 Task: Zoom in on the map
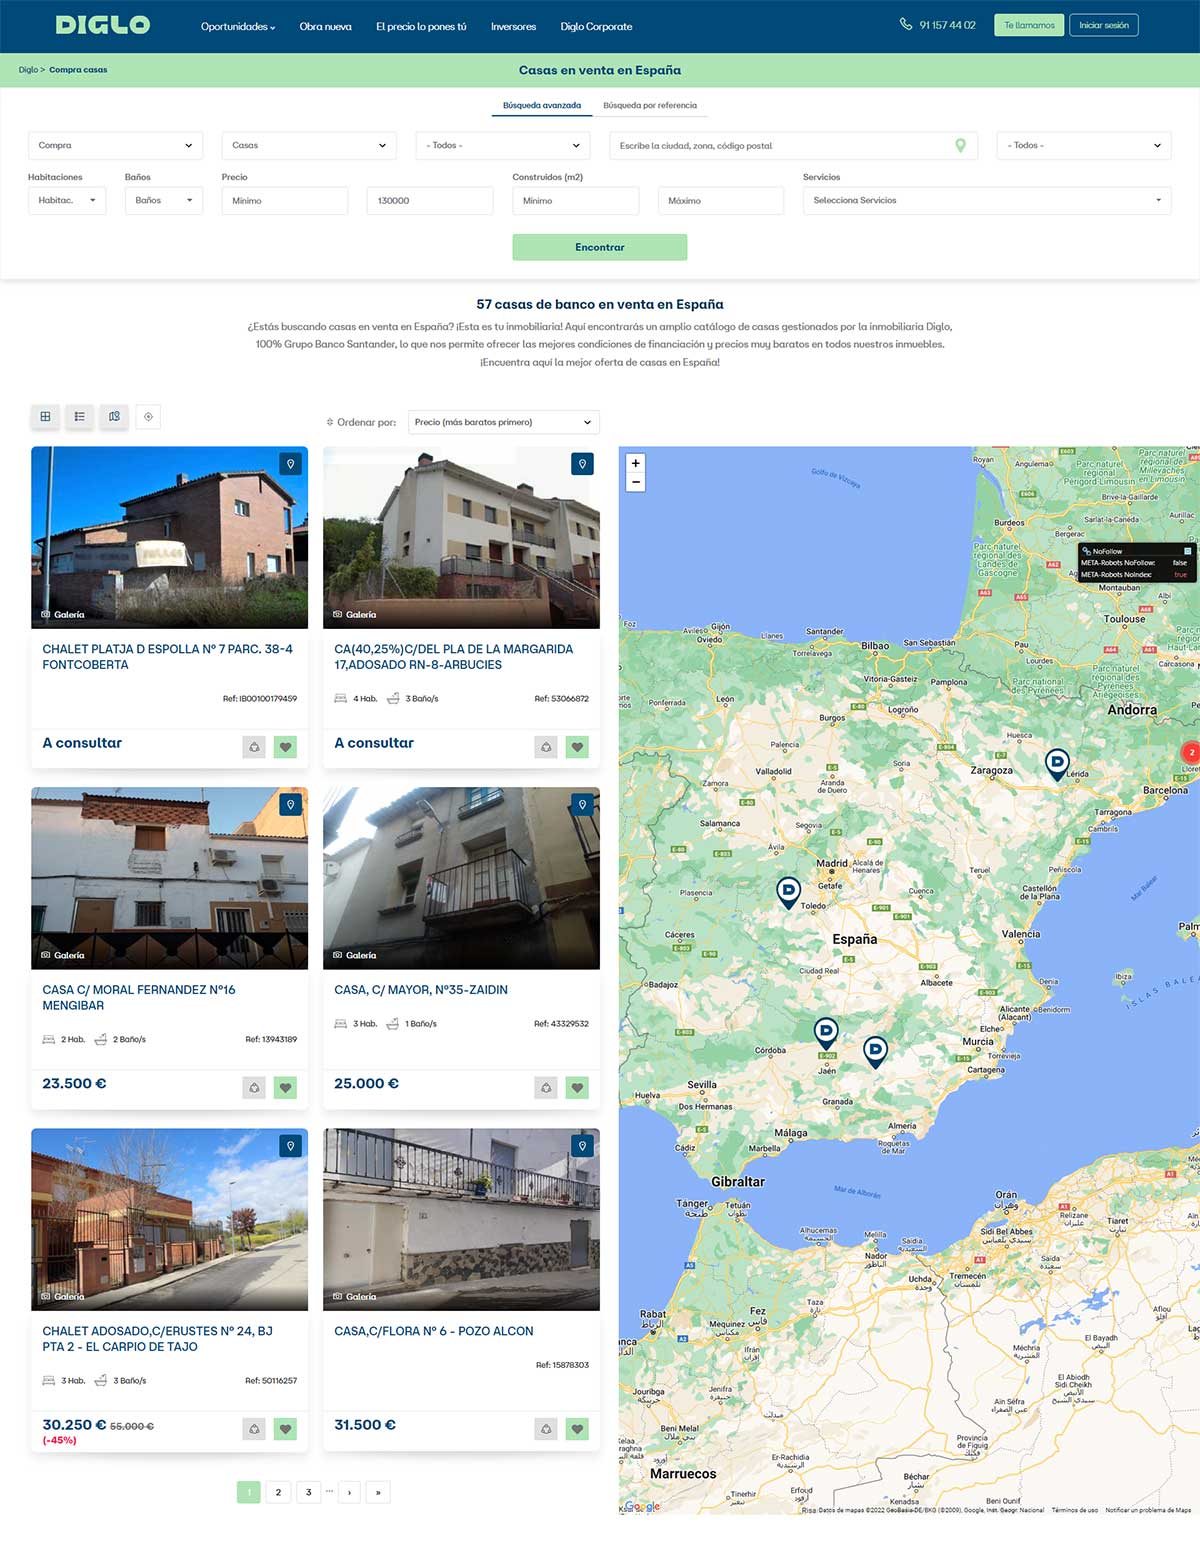(635, 463)
